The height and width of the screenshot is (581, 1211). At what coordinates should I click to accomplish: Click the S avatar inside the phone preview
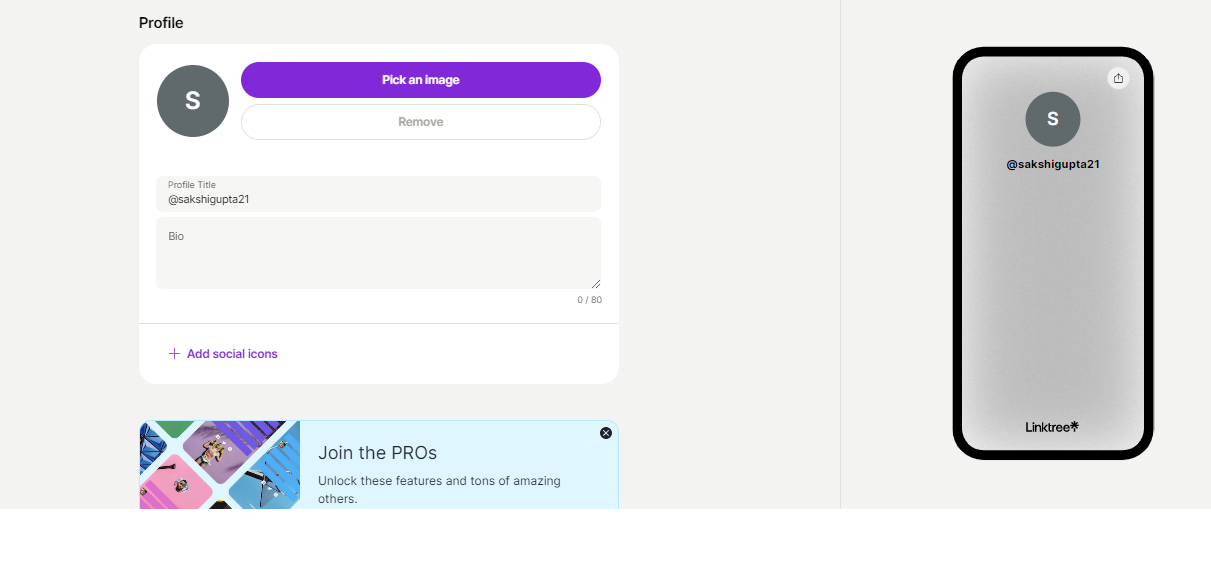1052,119
